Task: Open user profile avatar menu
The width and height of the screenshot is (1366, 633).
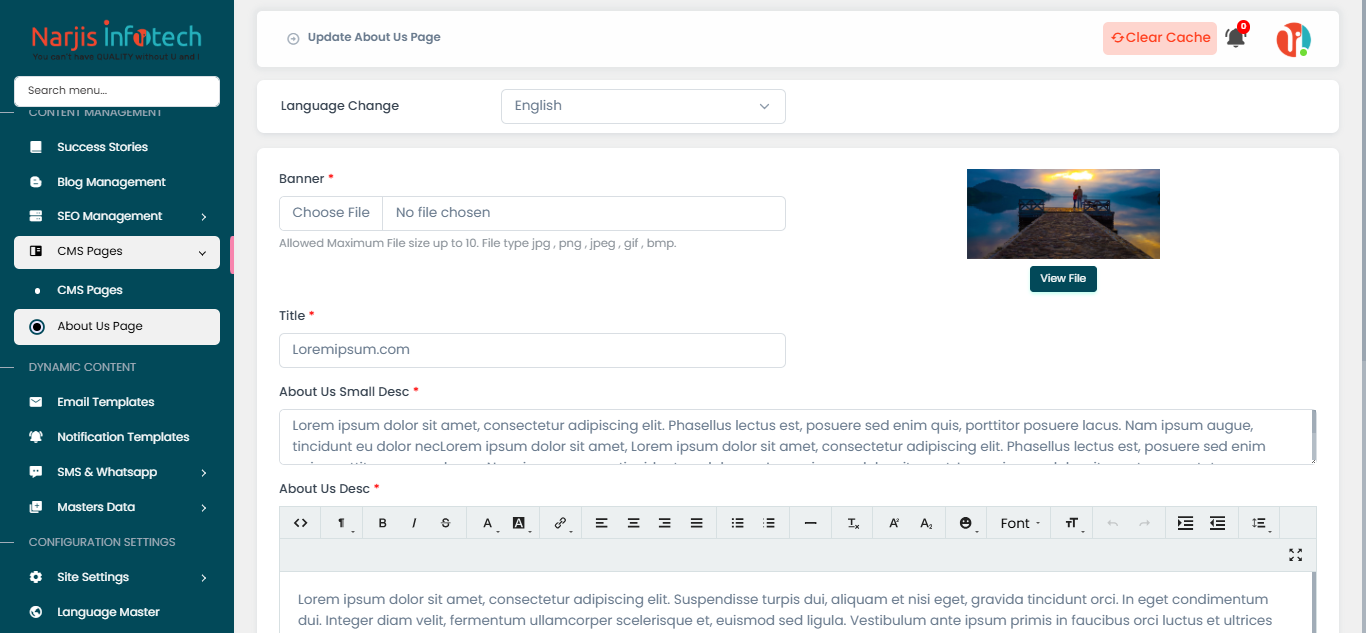Action: coord(1293,39)
